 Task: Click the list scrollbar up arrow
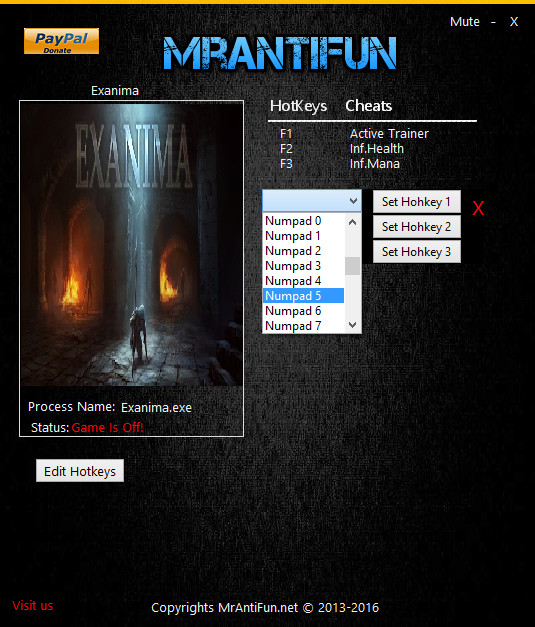pos(352,222)
